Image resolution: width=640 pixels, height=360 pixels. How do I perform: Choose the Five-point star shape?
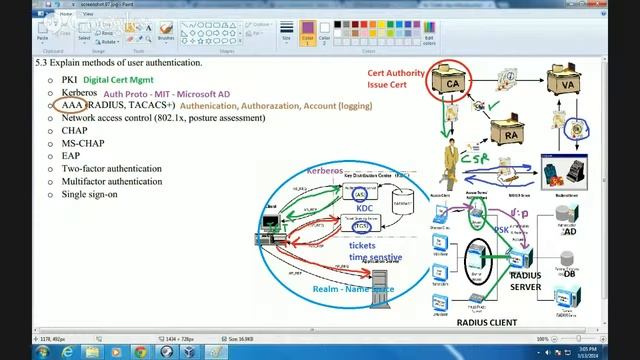pyautogui.click(x=200, y=41)
